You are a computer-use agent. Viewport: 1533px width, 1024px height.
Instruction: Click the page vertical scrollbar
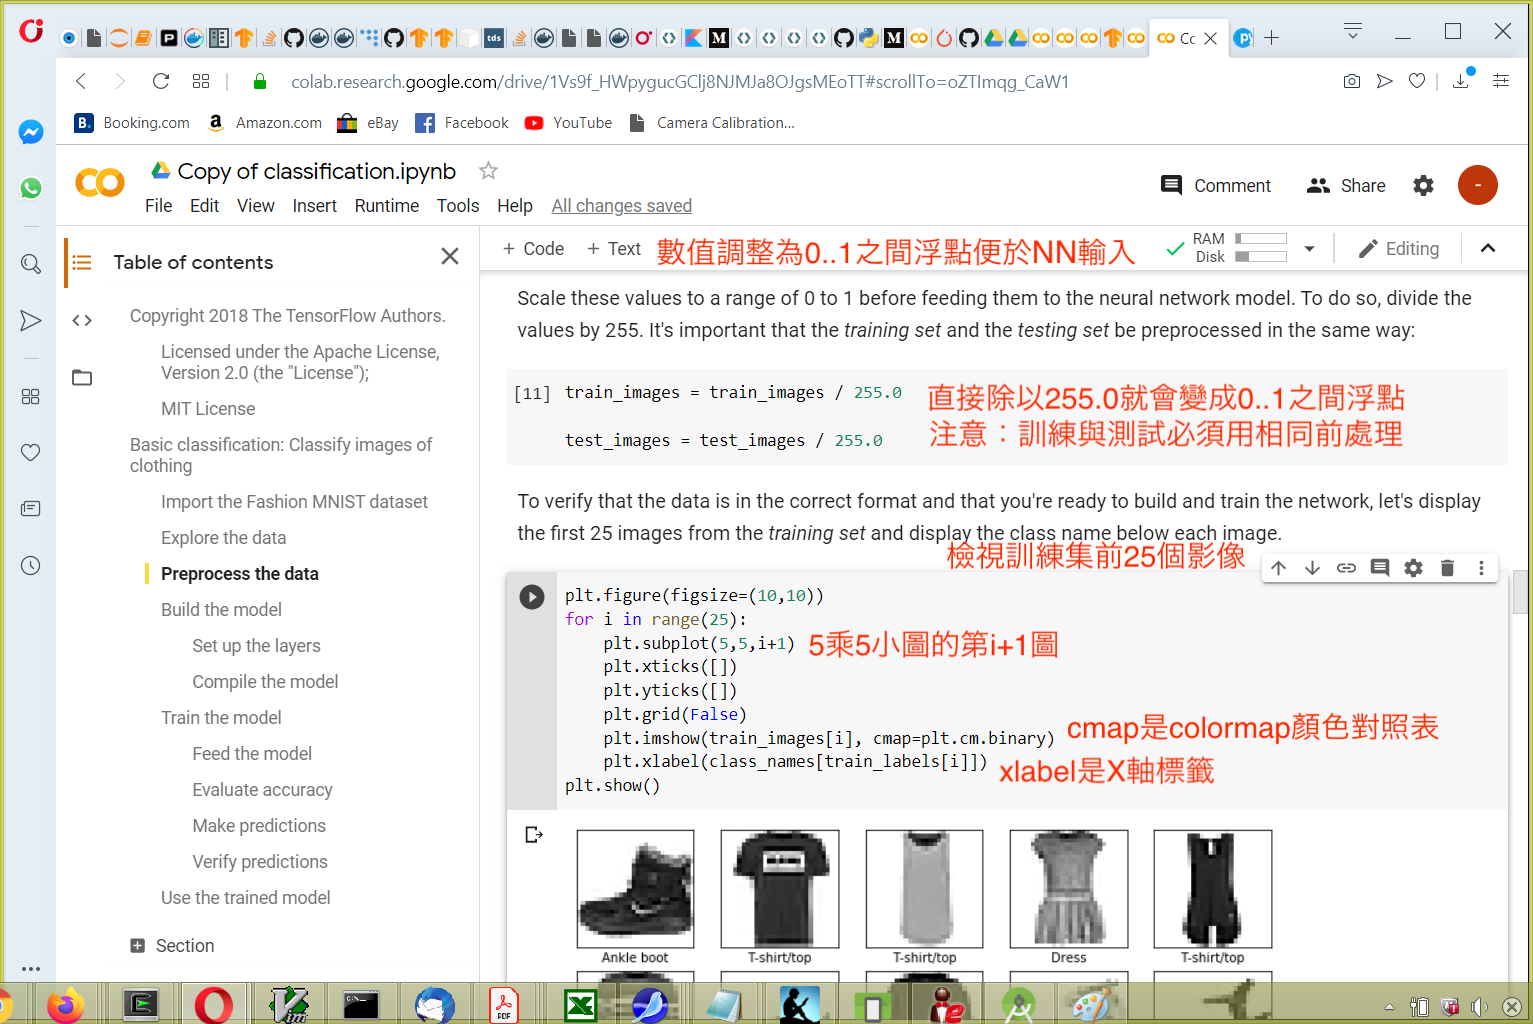[1521, 590]
